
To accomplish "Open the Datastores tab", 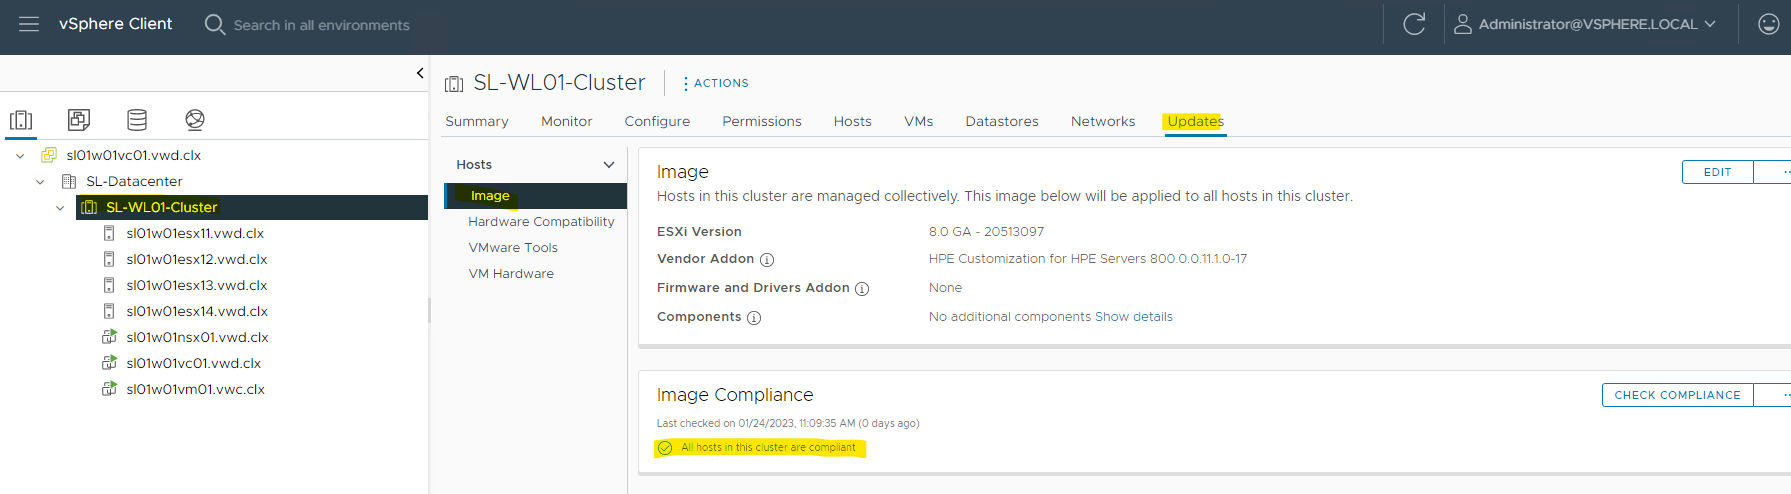I will click(x=1002, y=121).
